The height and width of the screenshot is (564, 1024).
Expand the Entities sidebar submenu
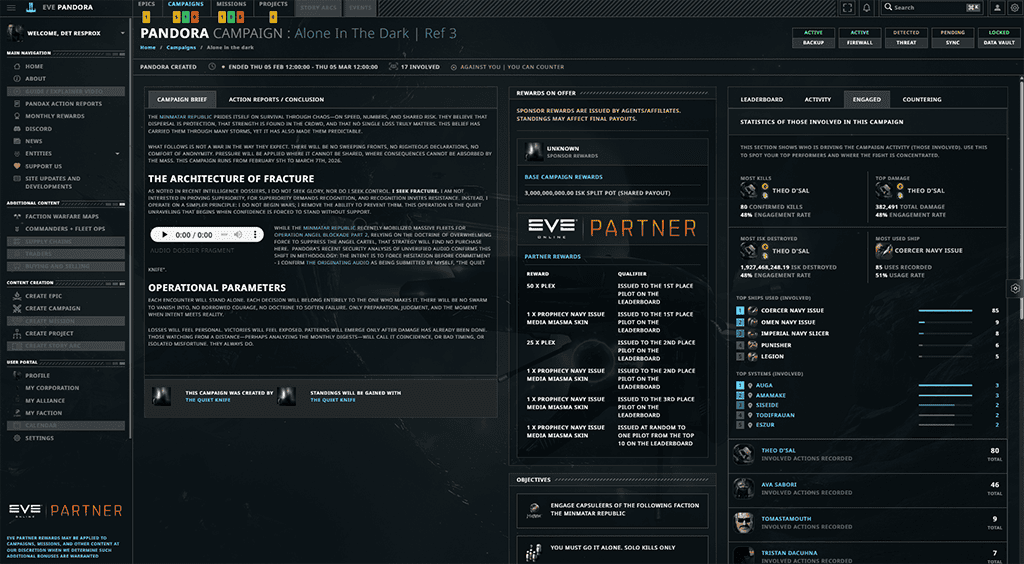pyautogui.click(x=118, y=153)
